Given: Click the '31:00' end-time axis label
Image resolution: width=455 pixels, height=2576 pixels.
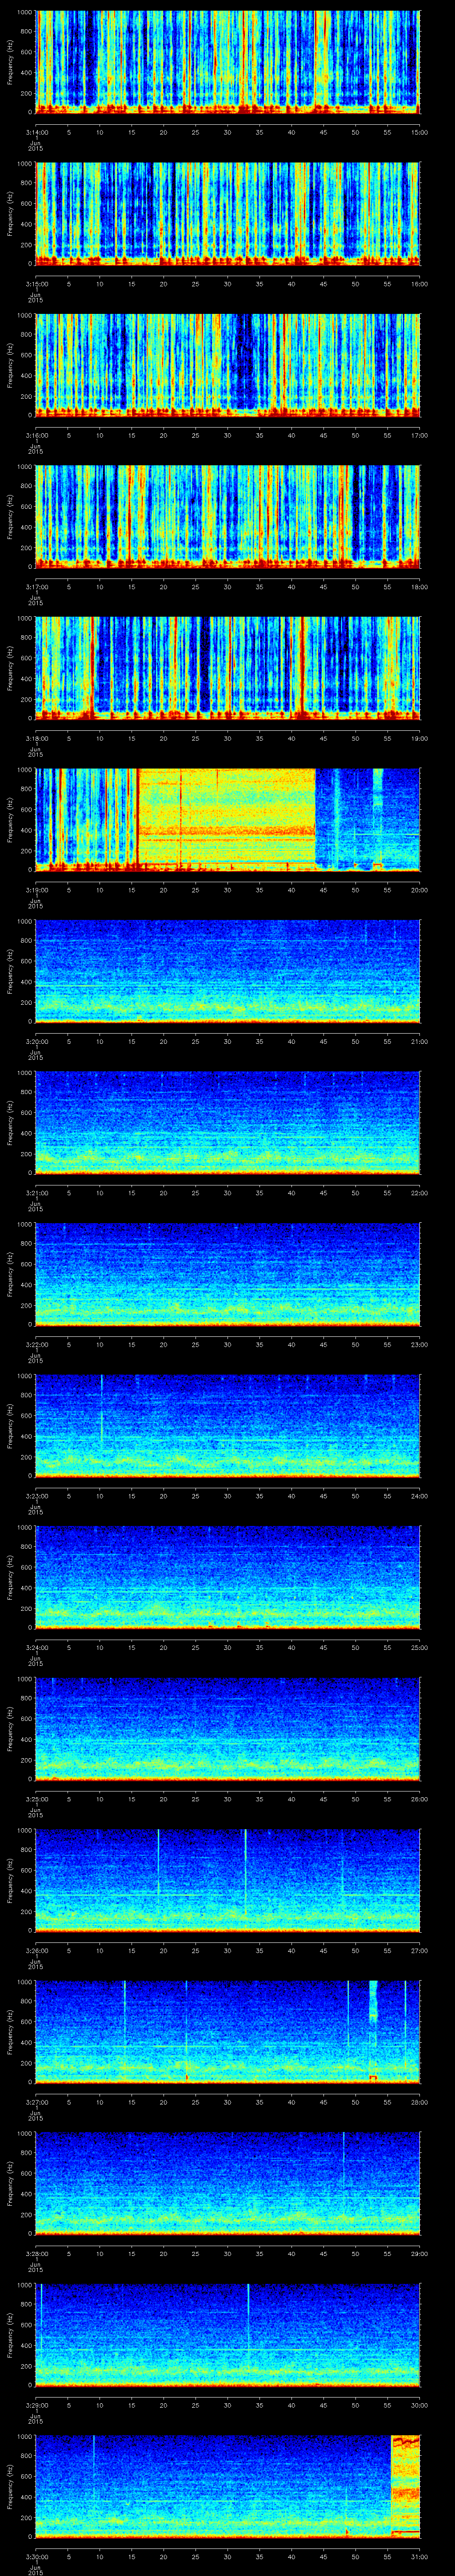Looking at the screenshot, I should click(x=419, y=2556).
